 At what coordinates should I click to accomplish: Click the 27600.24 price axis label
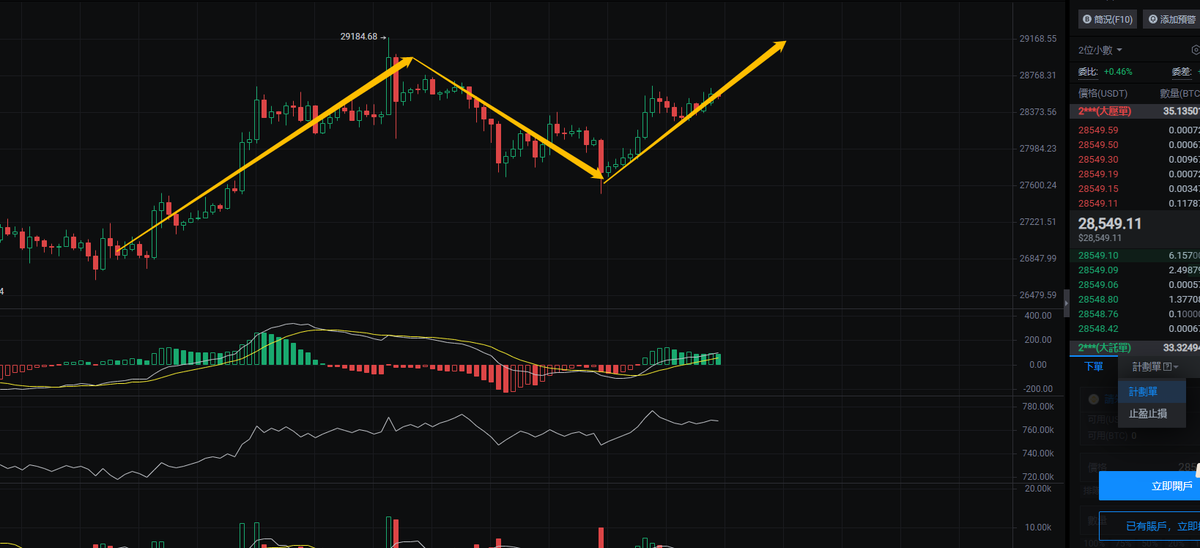(1039, 185)
